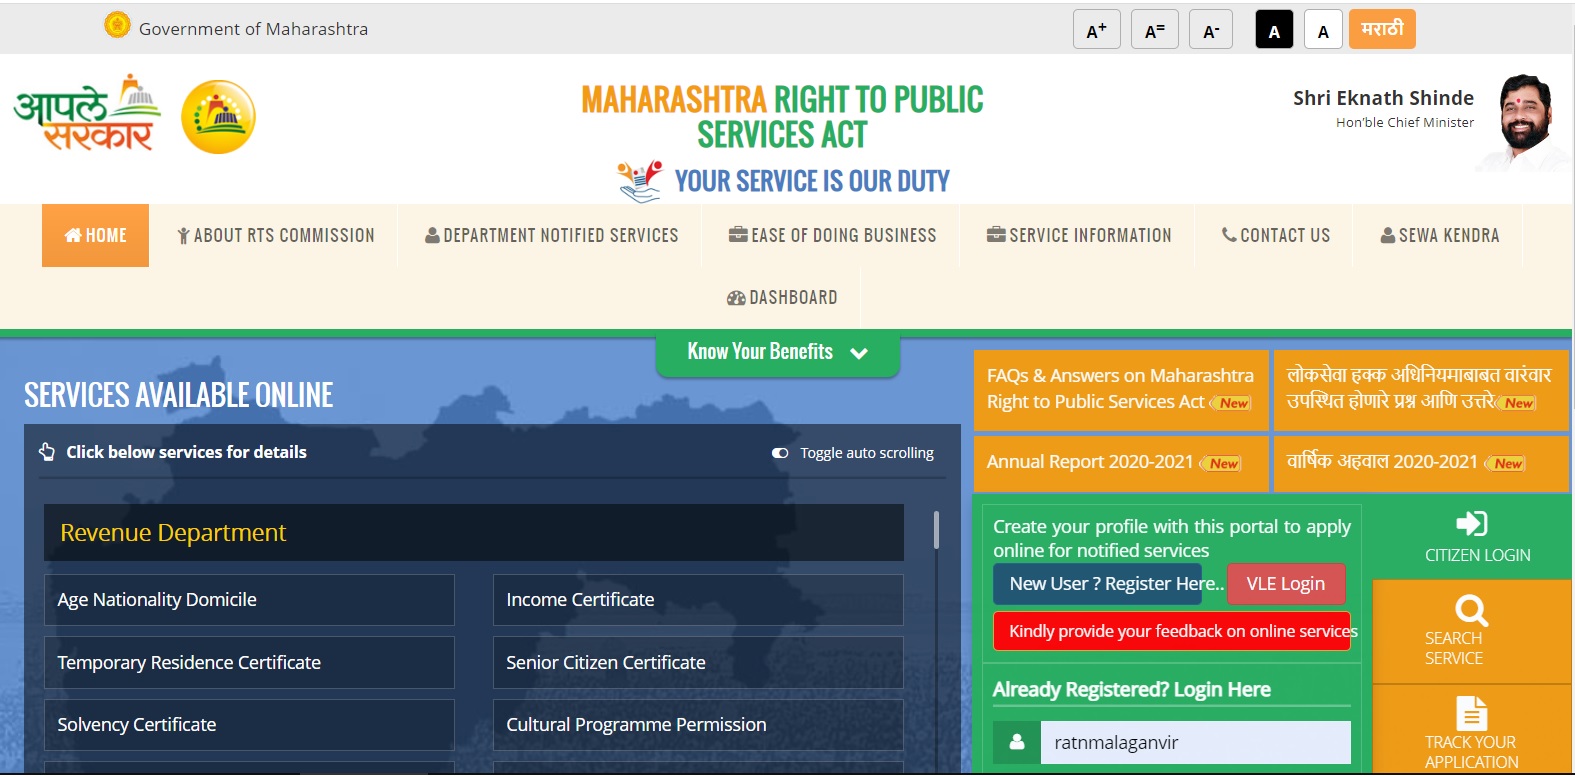The image size is (1575, 777).
Task: Open the Dashboard menu item
Action: [x=782, y=297]
